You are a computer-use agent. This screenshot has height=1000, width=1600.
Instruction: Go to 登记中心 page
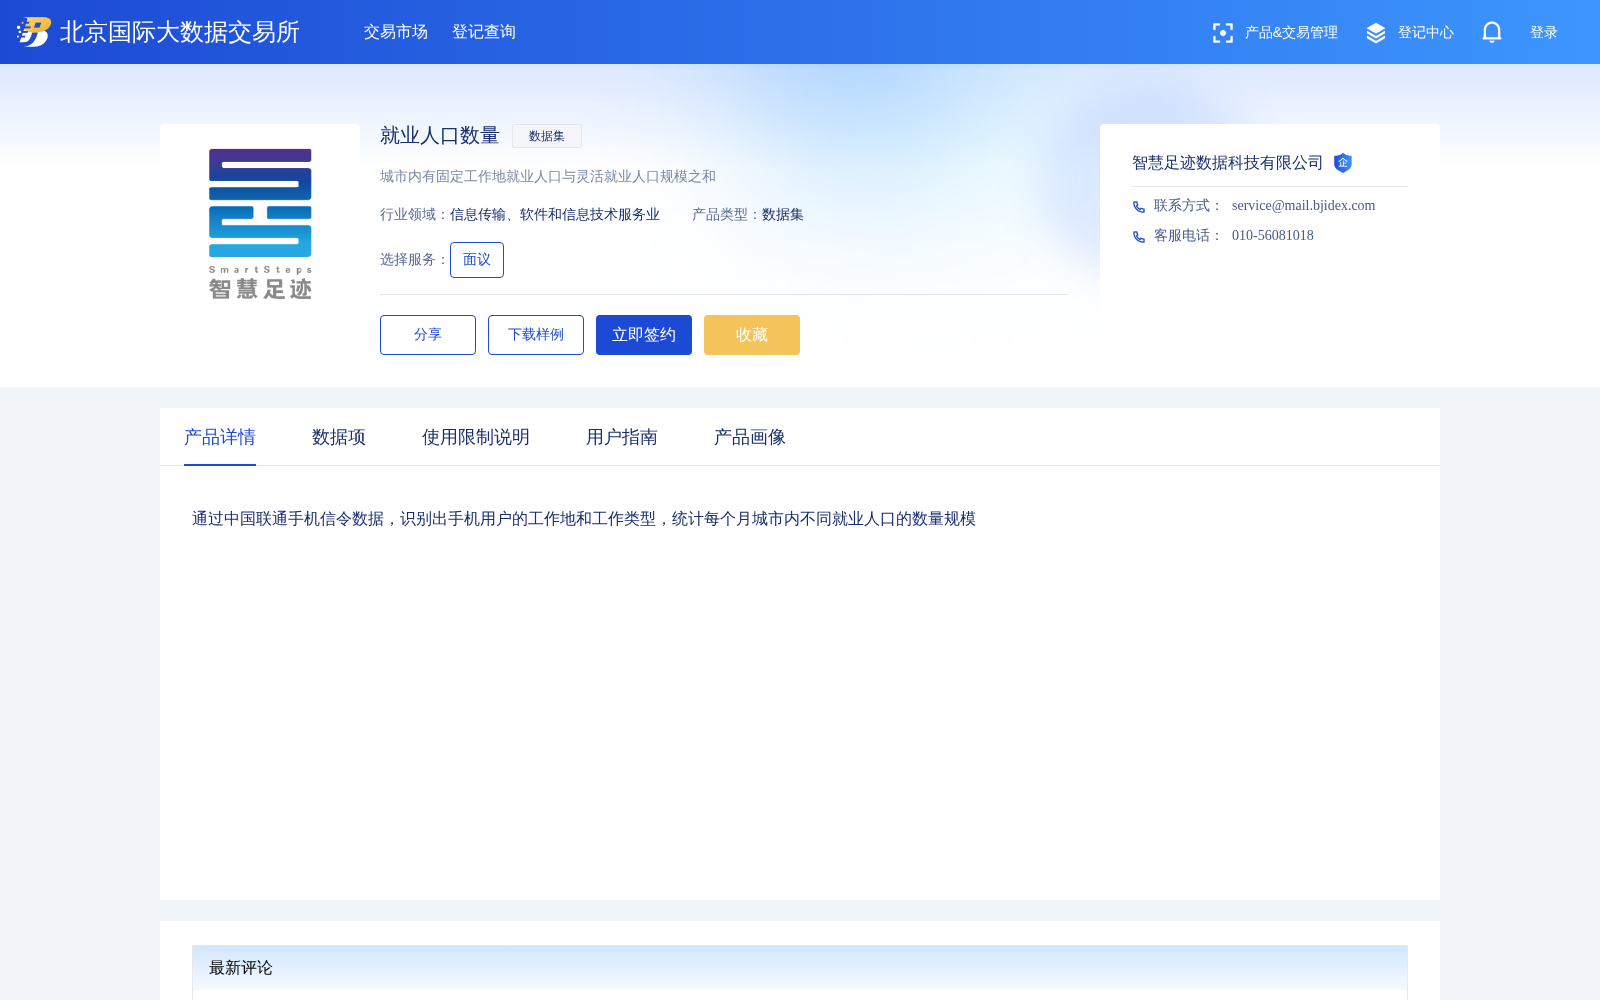(1426, 33)
